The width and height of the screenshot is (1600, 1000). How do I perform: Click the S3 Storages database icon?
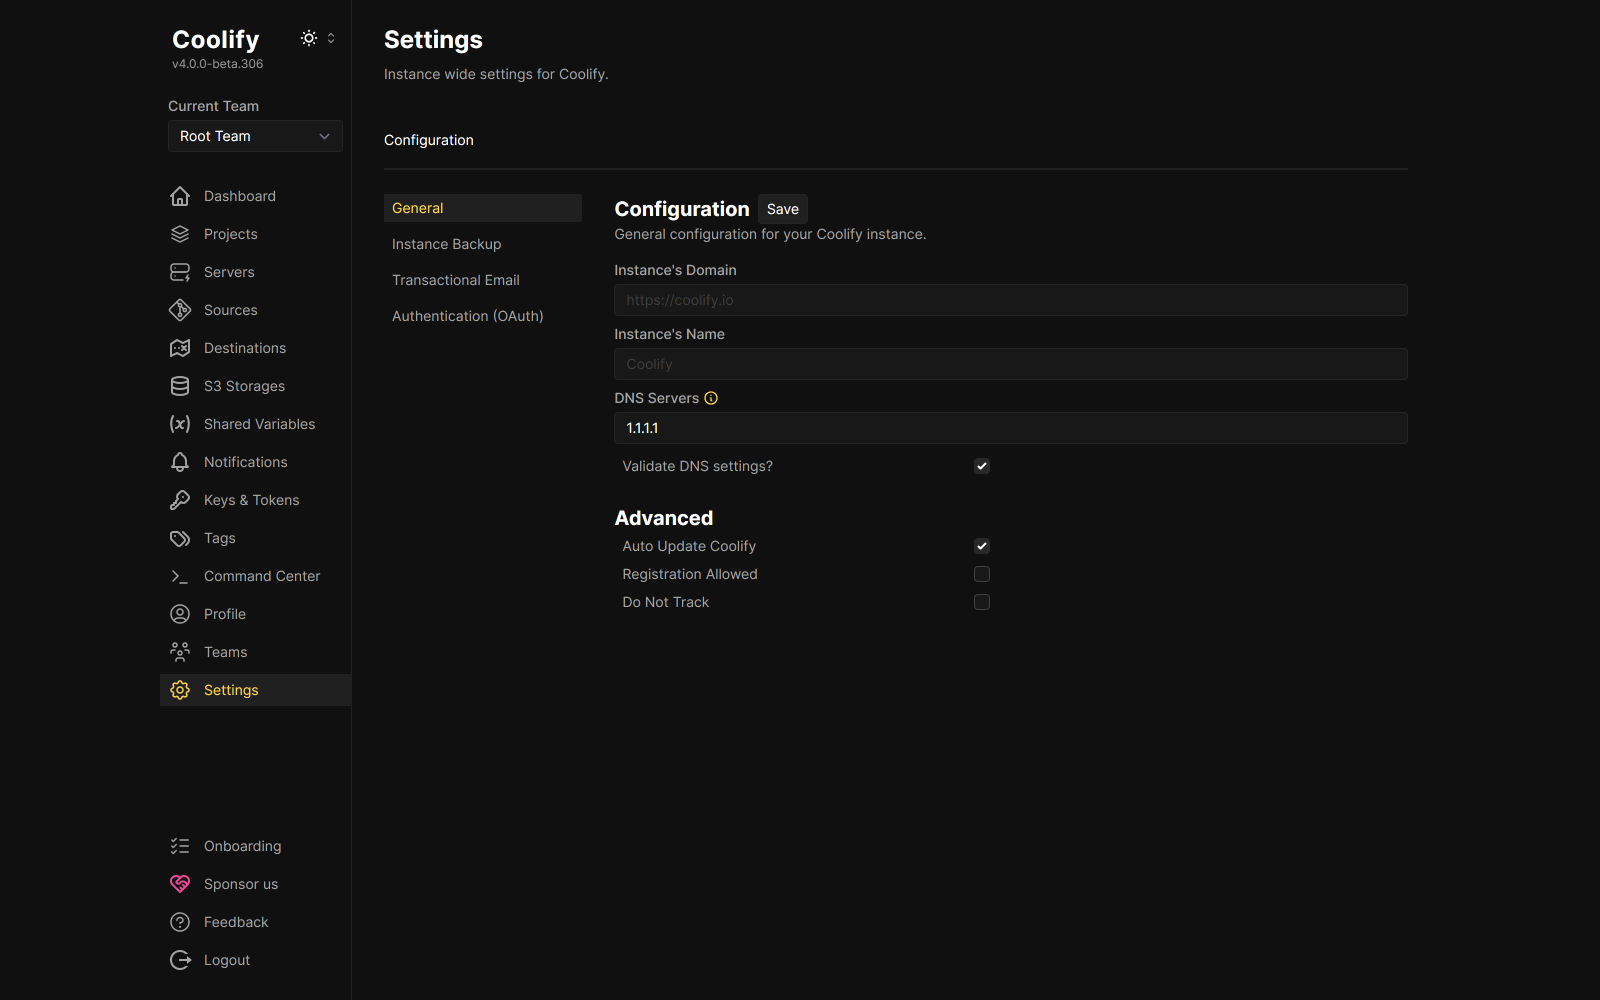pos(180,386)
